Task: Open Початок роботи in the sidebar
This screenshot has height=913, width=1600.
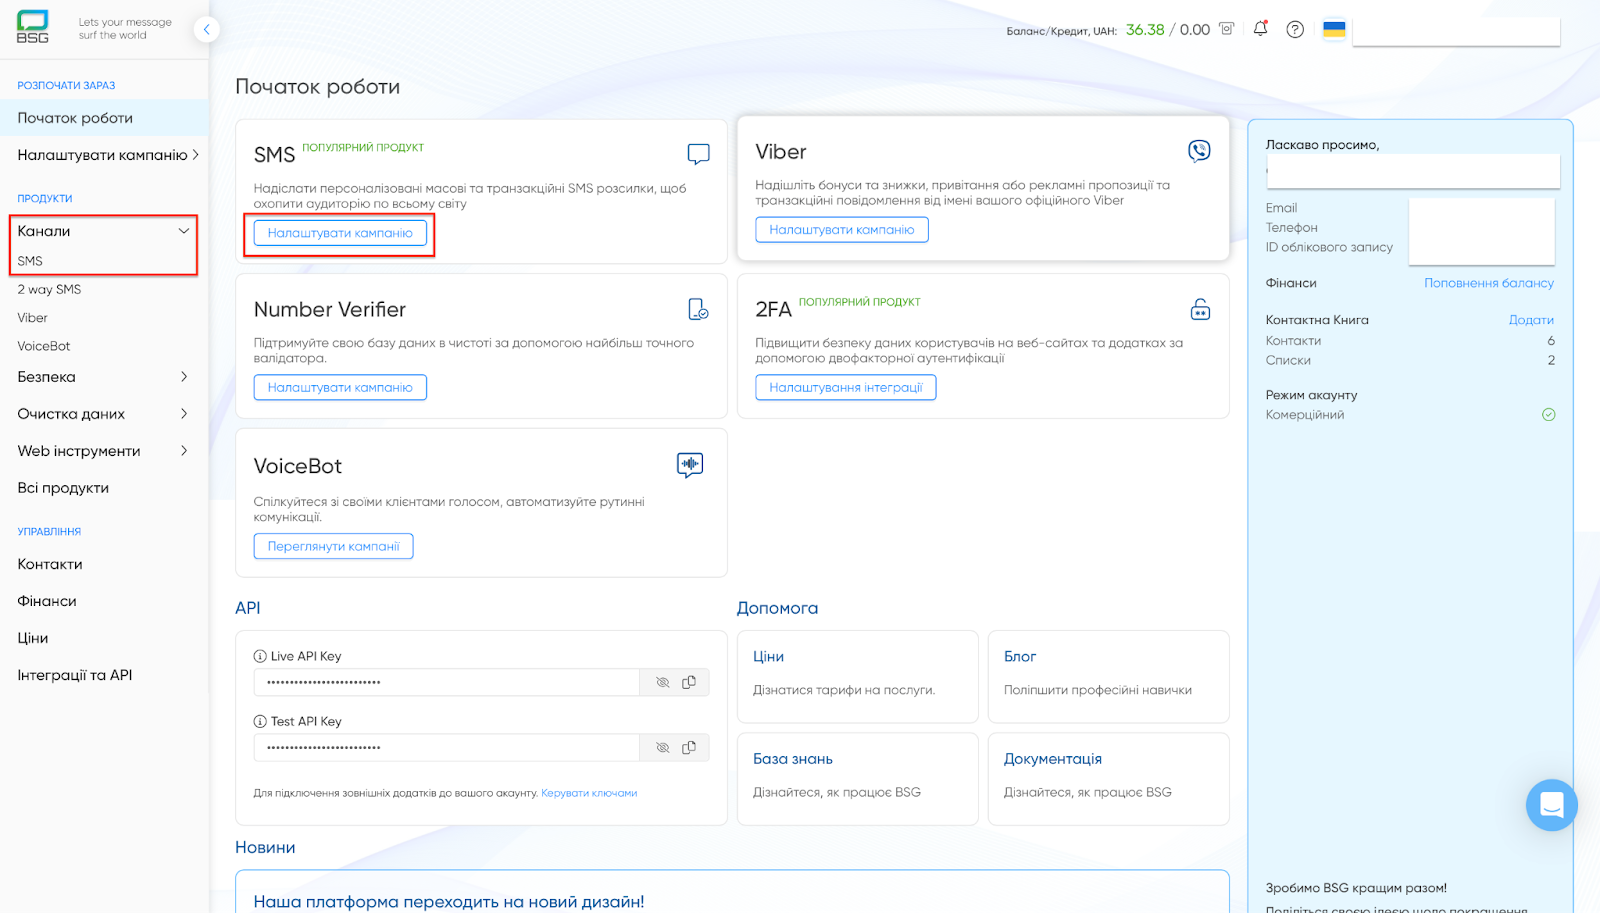Action: point(104,118)
